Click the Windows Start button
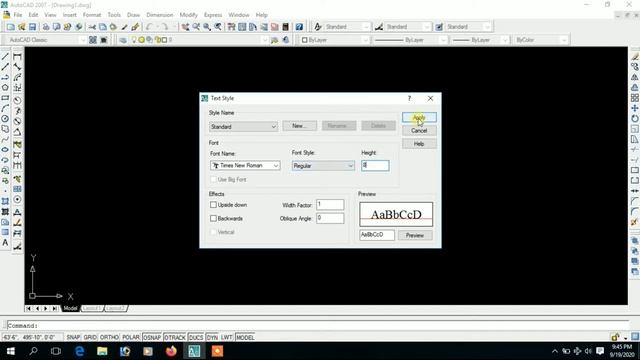640x360 pixels. click(x=11, y=351)
